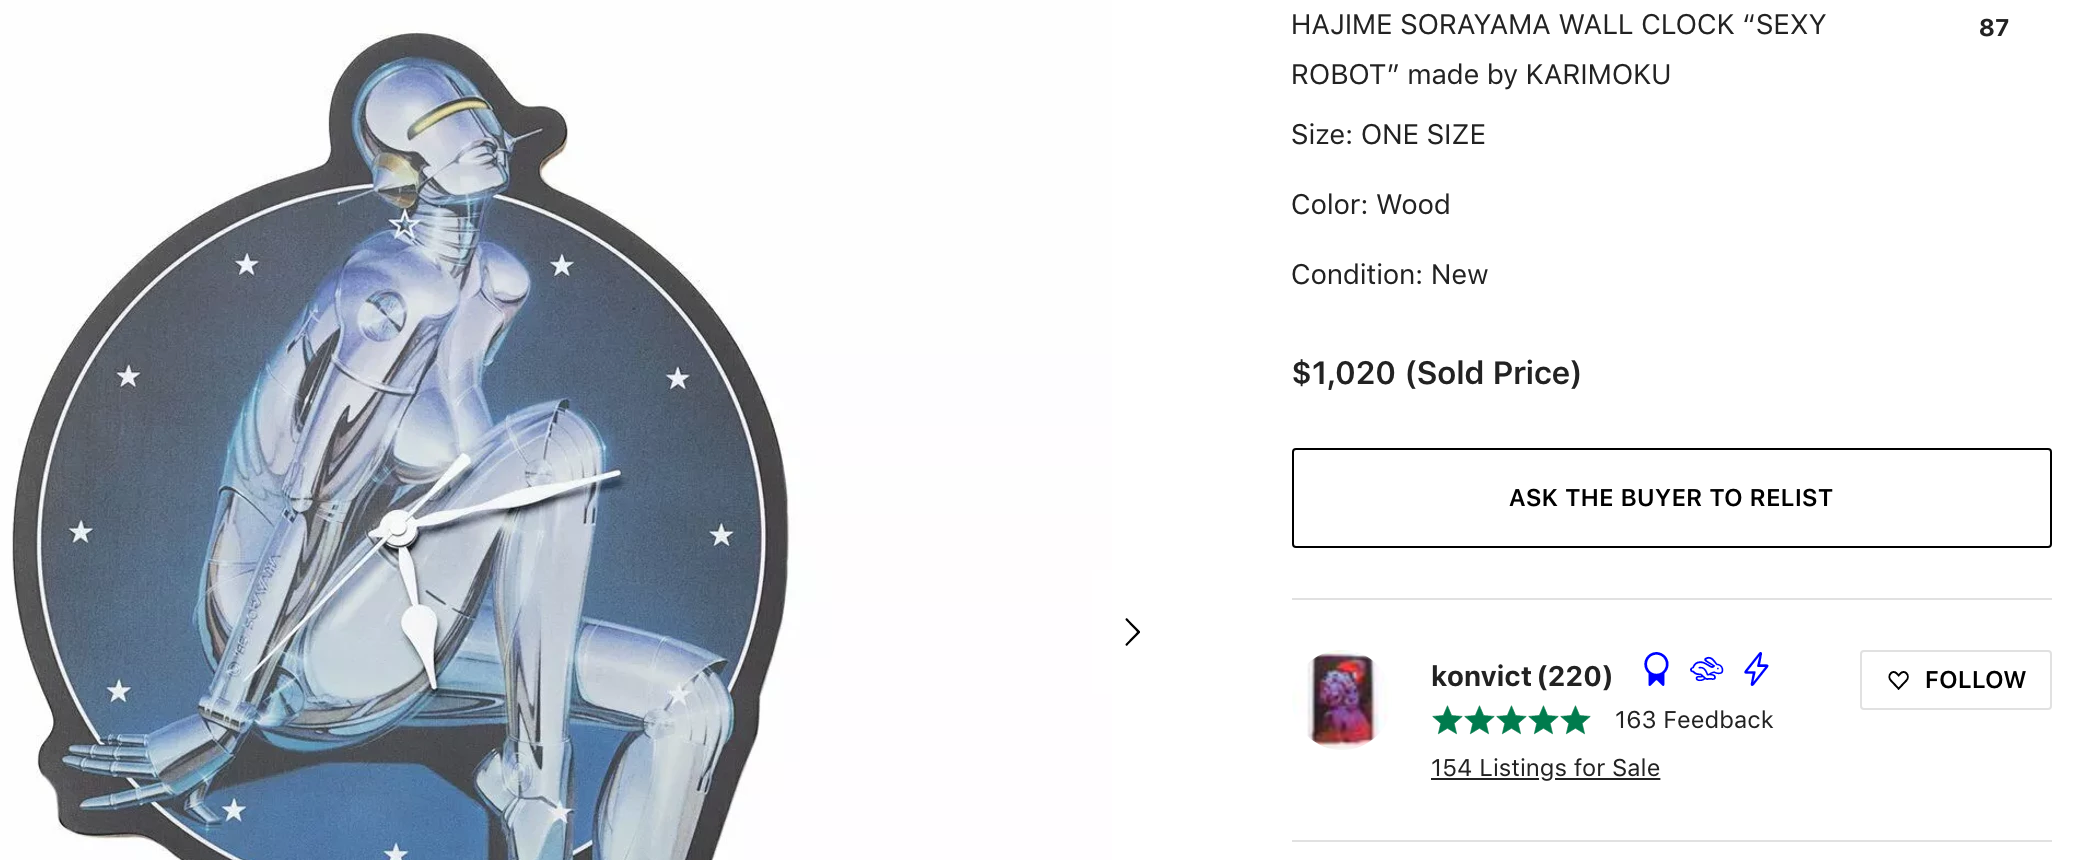
Task: Open 154 Listings for Sale link
Action: pyautogui.click(x=1545, y=768)
